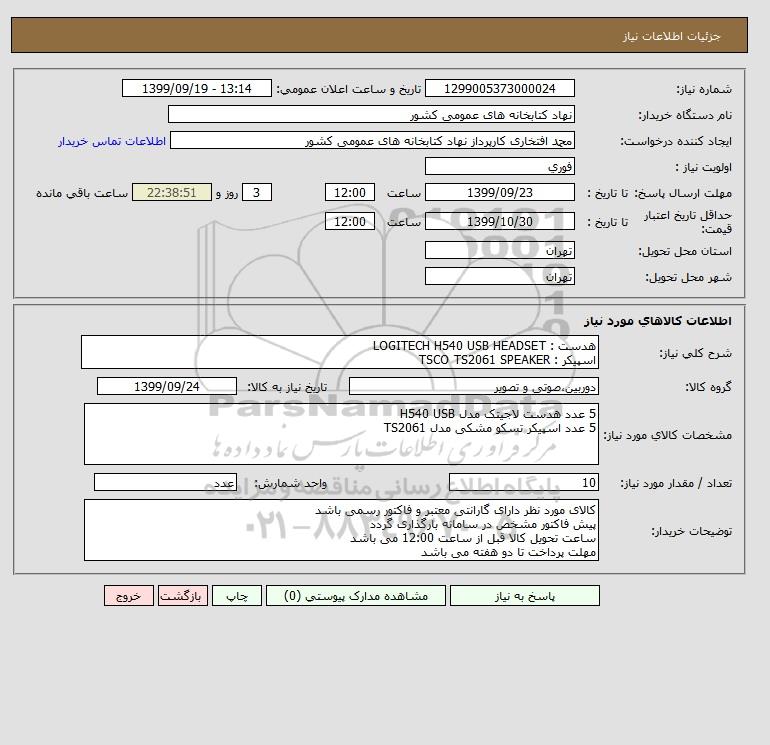Click the جزئیات اطلاعات نیاز header title
Screen dimensions: 770x745
671,36
